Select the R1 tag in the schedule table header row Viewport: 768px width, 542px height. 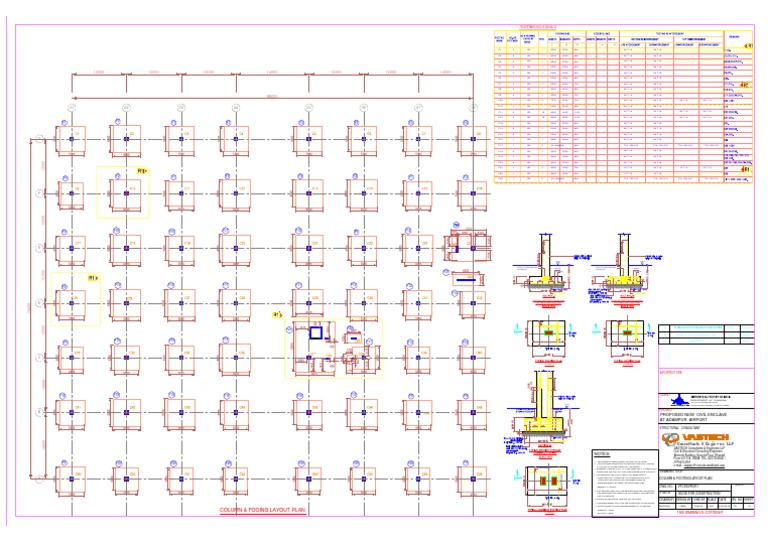coord(747,46)
